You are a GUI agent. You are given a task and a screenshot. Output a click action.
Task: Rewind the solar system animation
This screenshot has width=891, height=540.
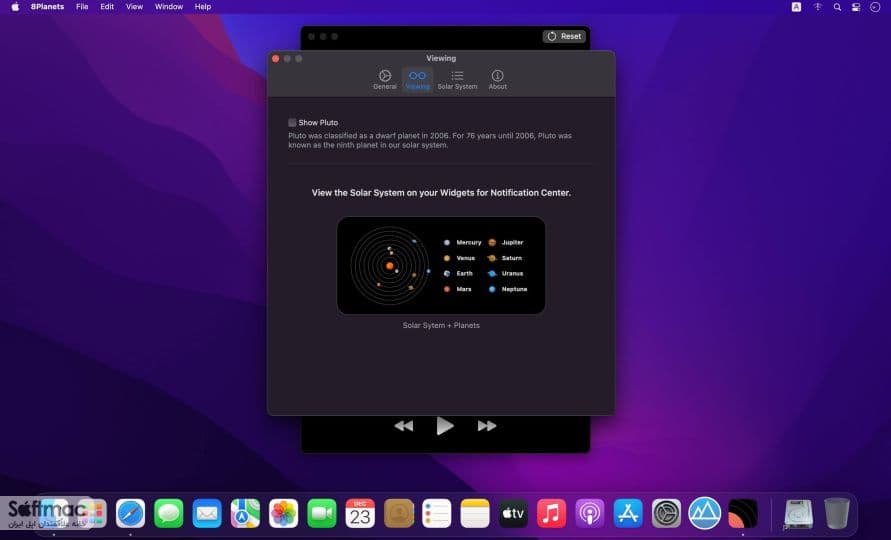point(403,426)
